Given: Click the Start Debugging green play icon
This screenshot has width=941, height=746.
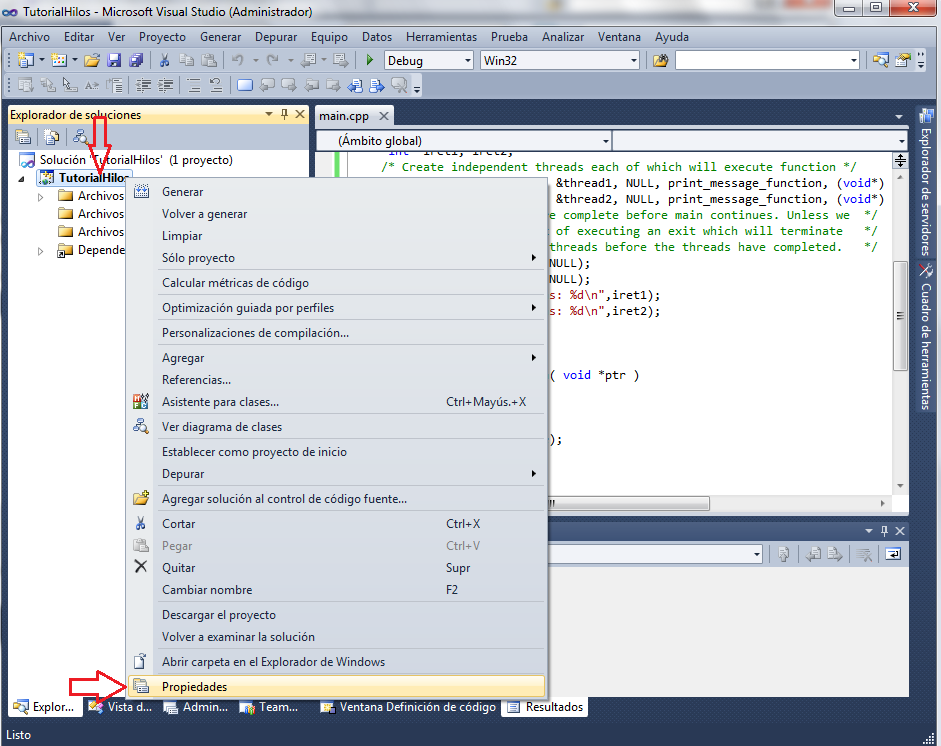Looking at the screenshot, I should pyautogui.click(x=370, y=61).
